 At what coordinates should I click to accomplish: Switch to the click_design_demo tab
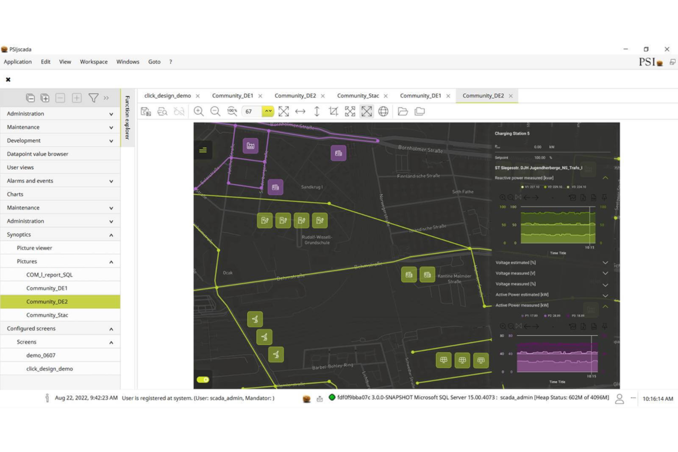(167, 96)
